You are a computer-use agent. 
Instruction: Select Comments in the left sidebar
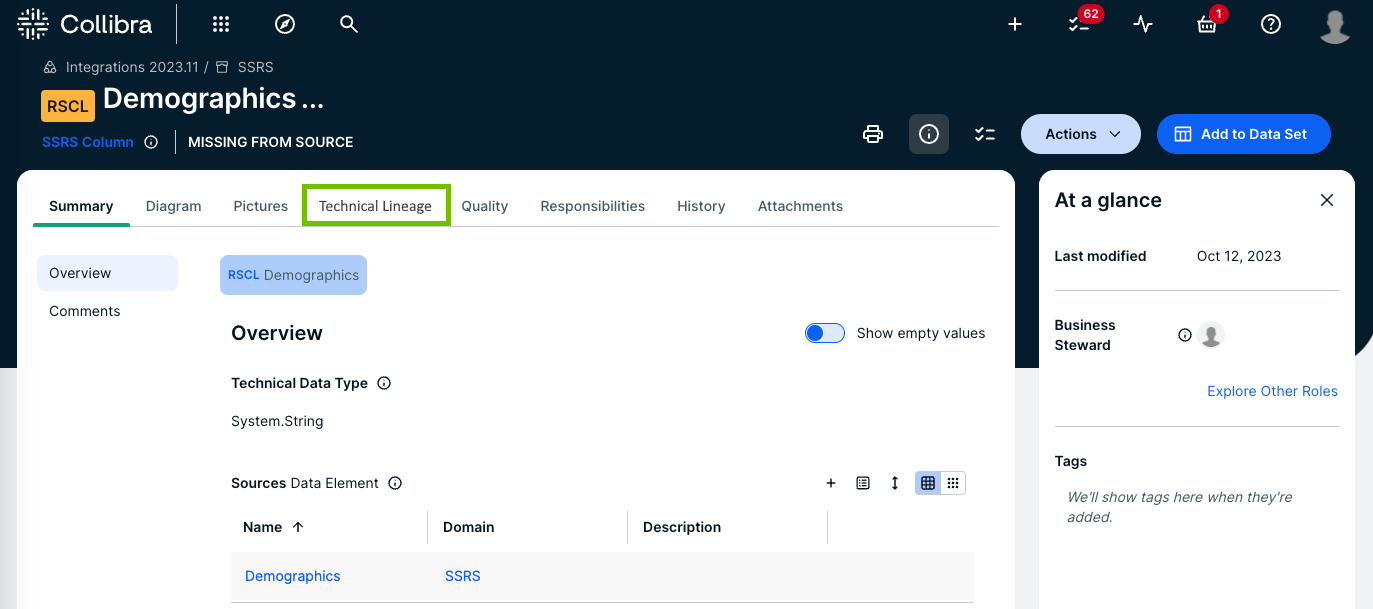(x=85, y=311)
